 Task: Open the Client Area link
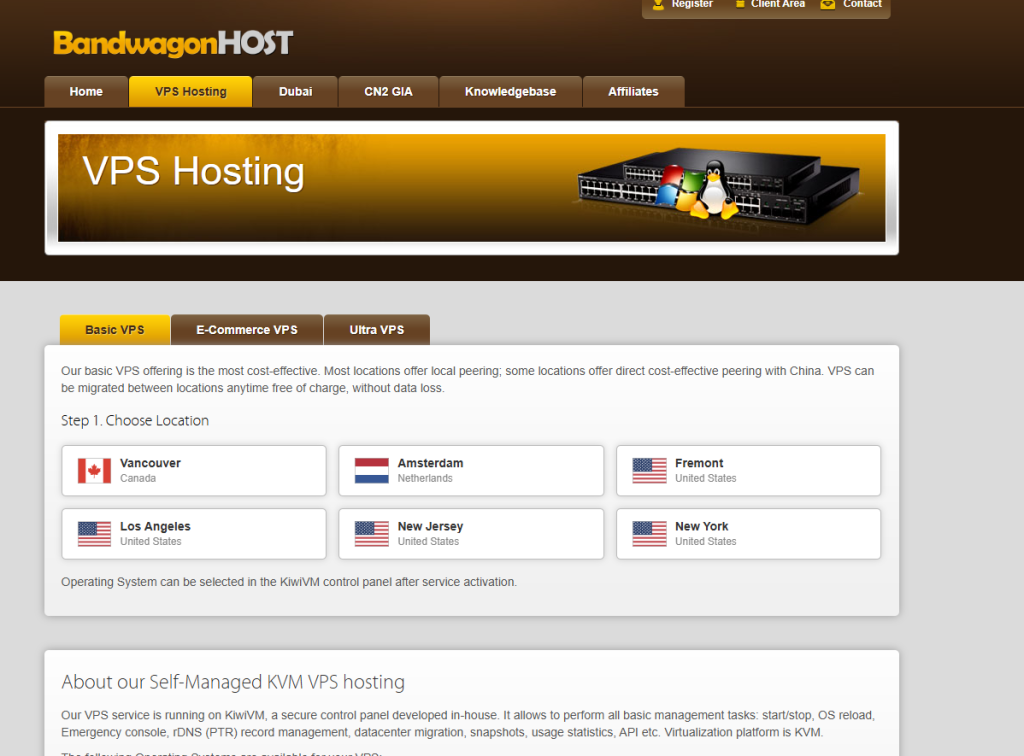click(x=777, y=4)
